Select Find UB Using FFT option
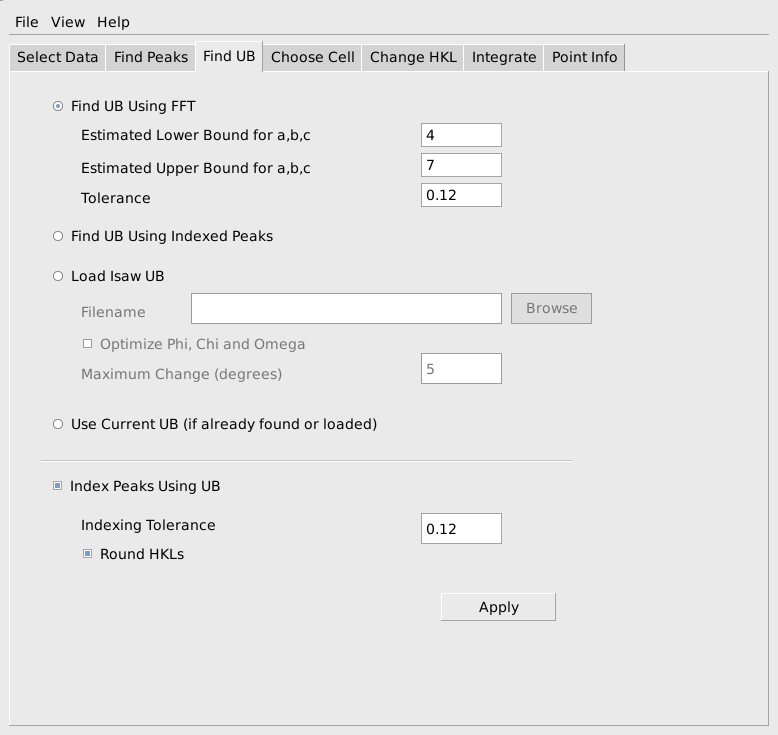This screenshot has height=735, width=778. [58, 106]
